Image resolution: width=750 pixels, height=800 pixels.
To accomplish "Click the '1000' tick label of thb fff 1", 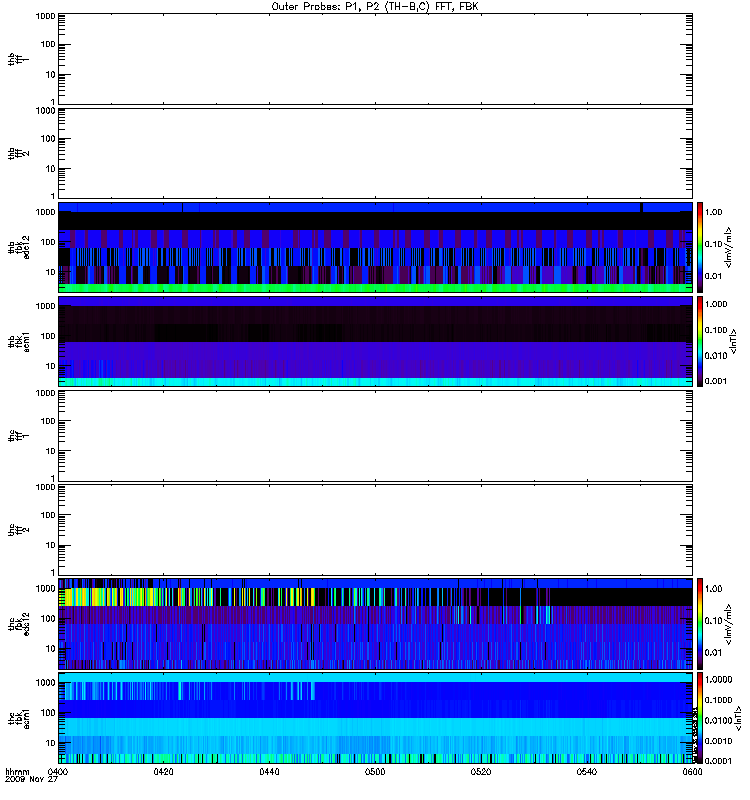I will click(x=45, y=16).
